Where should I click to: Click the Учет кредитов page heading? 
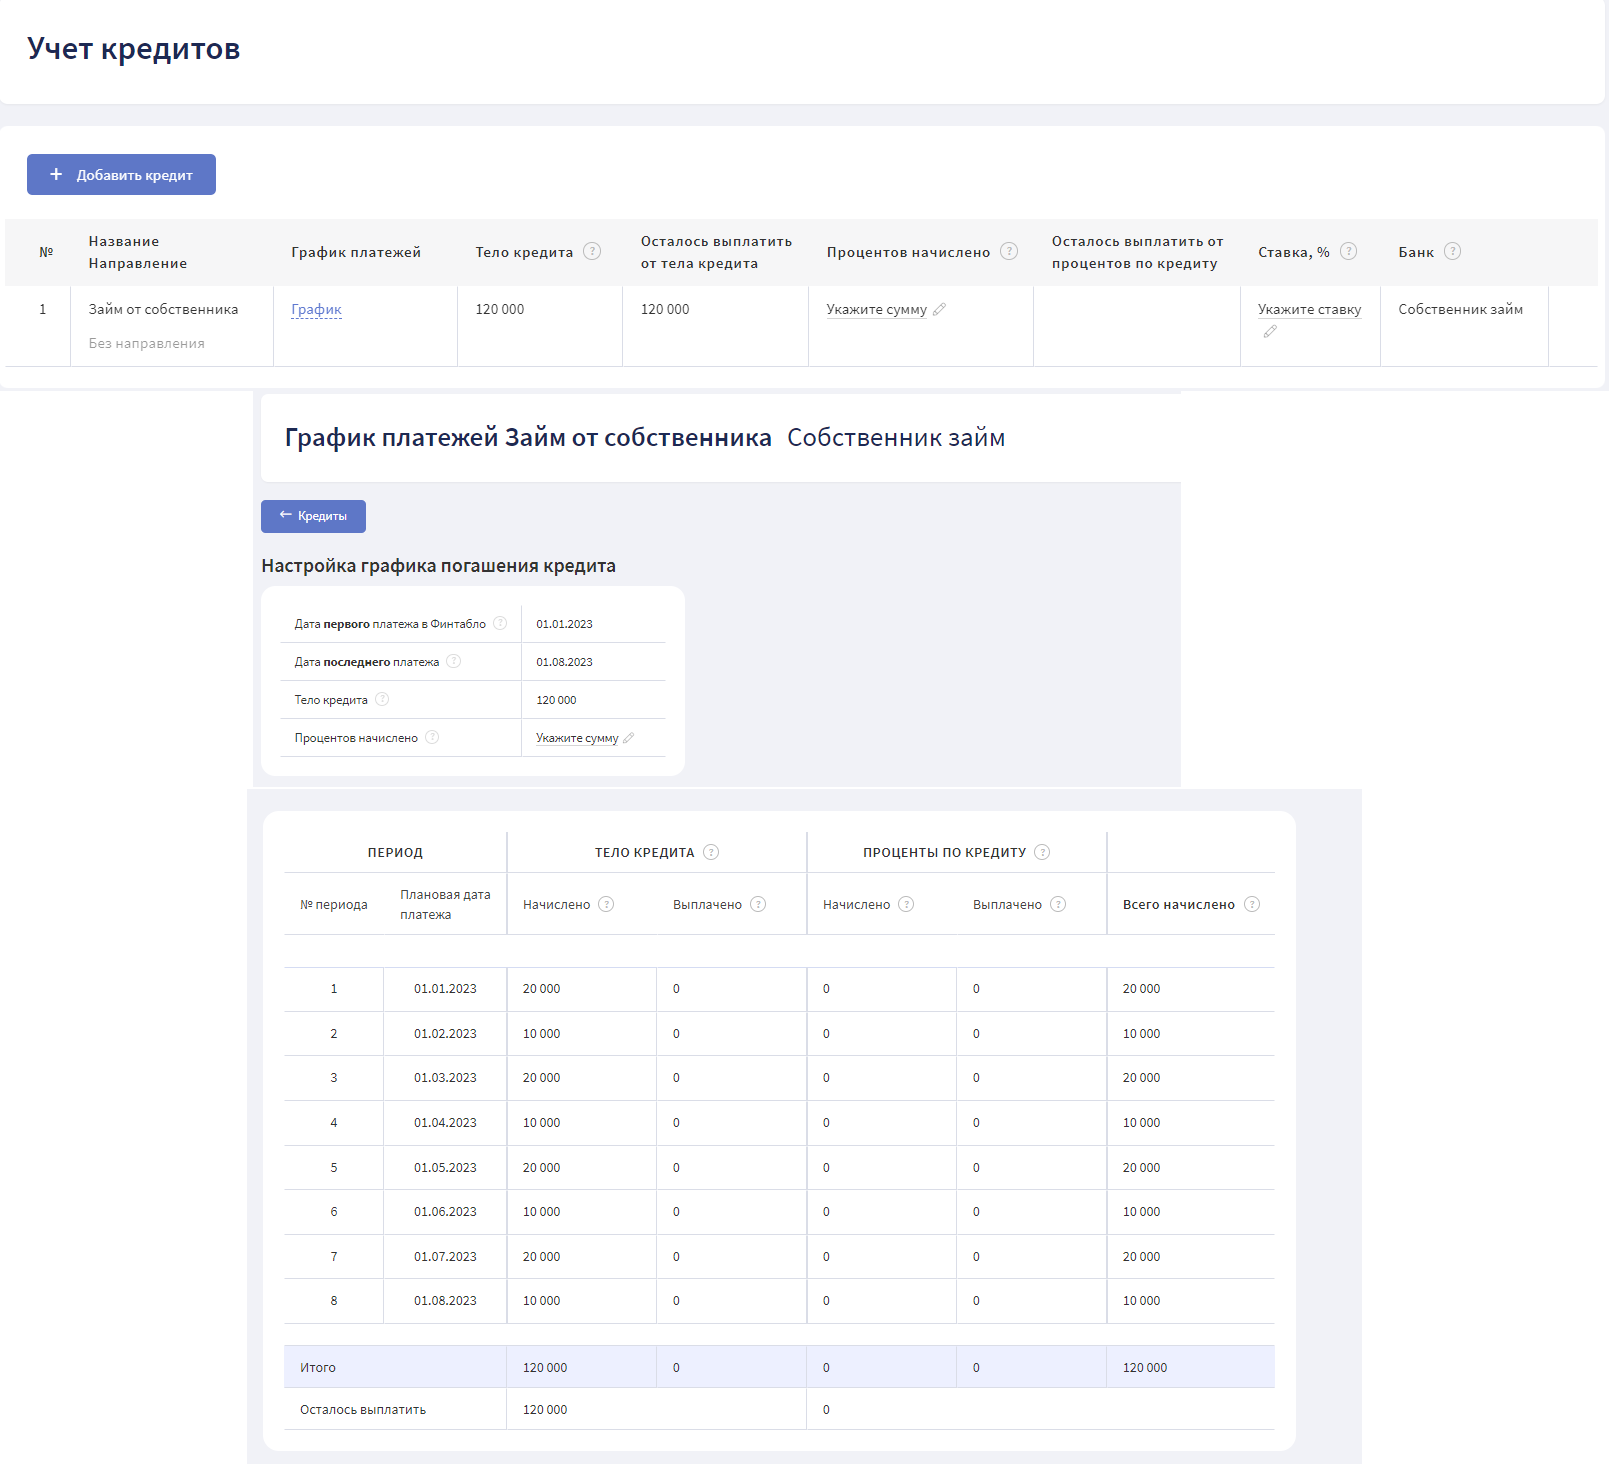[x=133, y=49]
